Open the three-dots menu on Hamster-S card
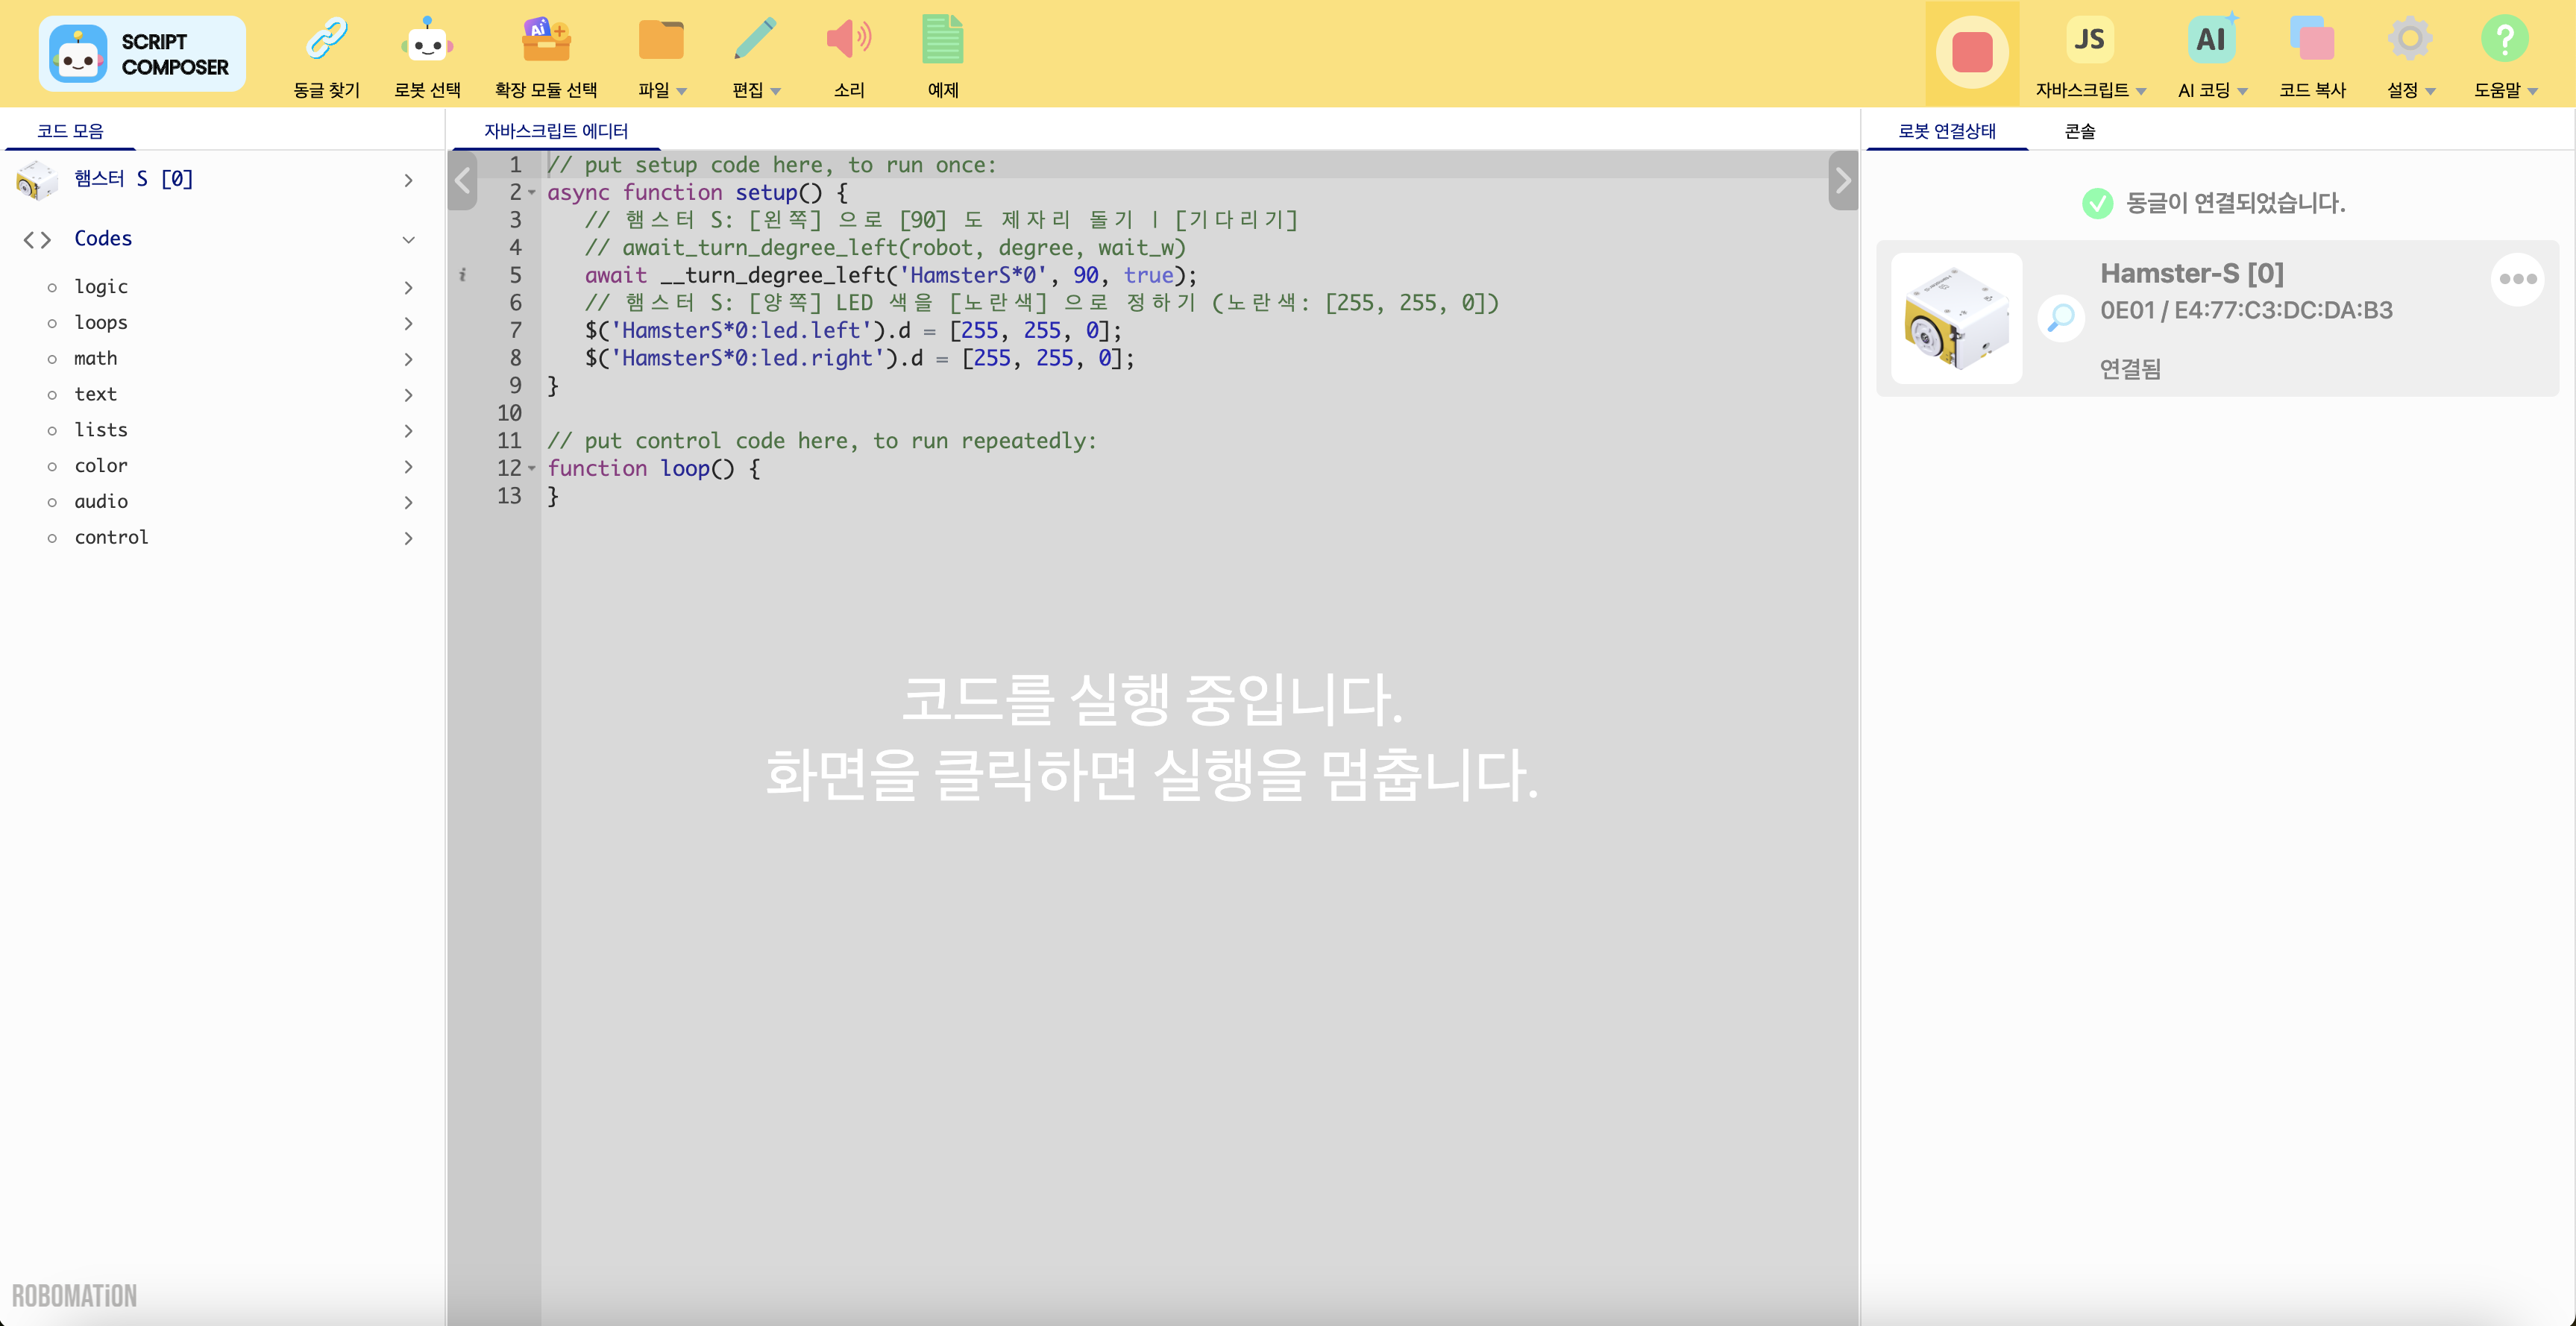The image size is (2576, 1326). coord(2516,279)
